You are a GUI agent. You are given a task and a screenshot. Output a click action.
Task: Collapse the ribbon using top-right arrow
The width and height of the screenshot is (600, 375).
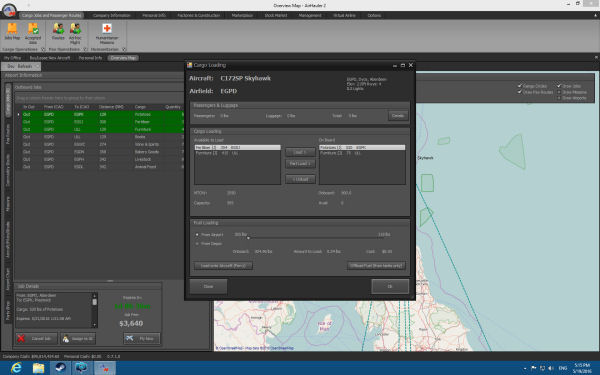[x=595, y=15]
